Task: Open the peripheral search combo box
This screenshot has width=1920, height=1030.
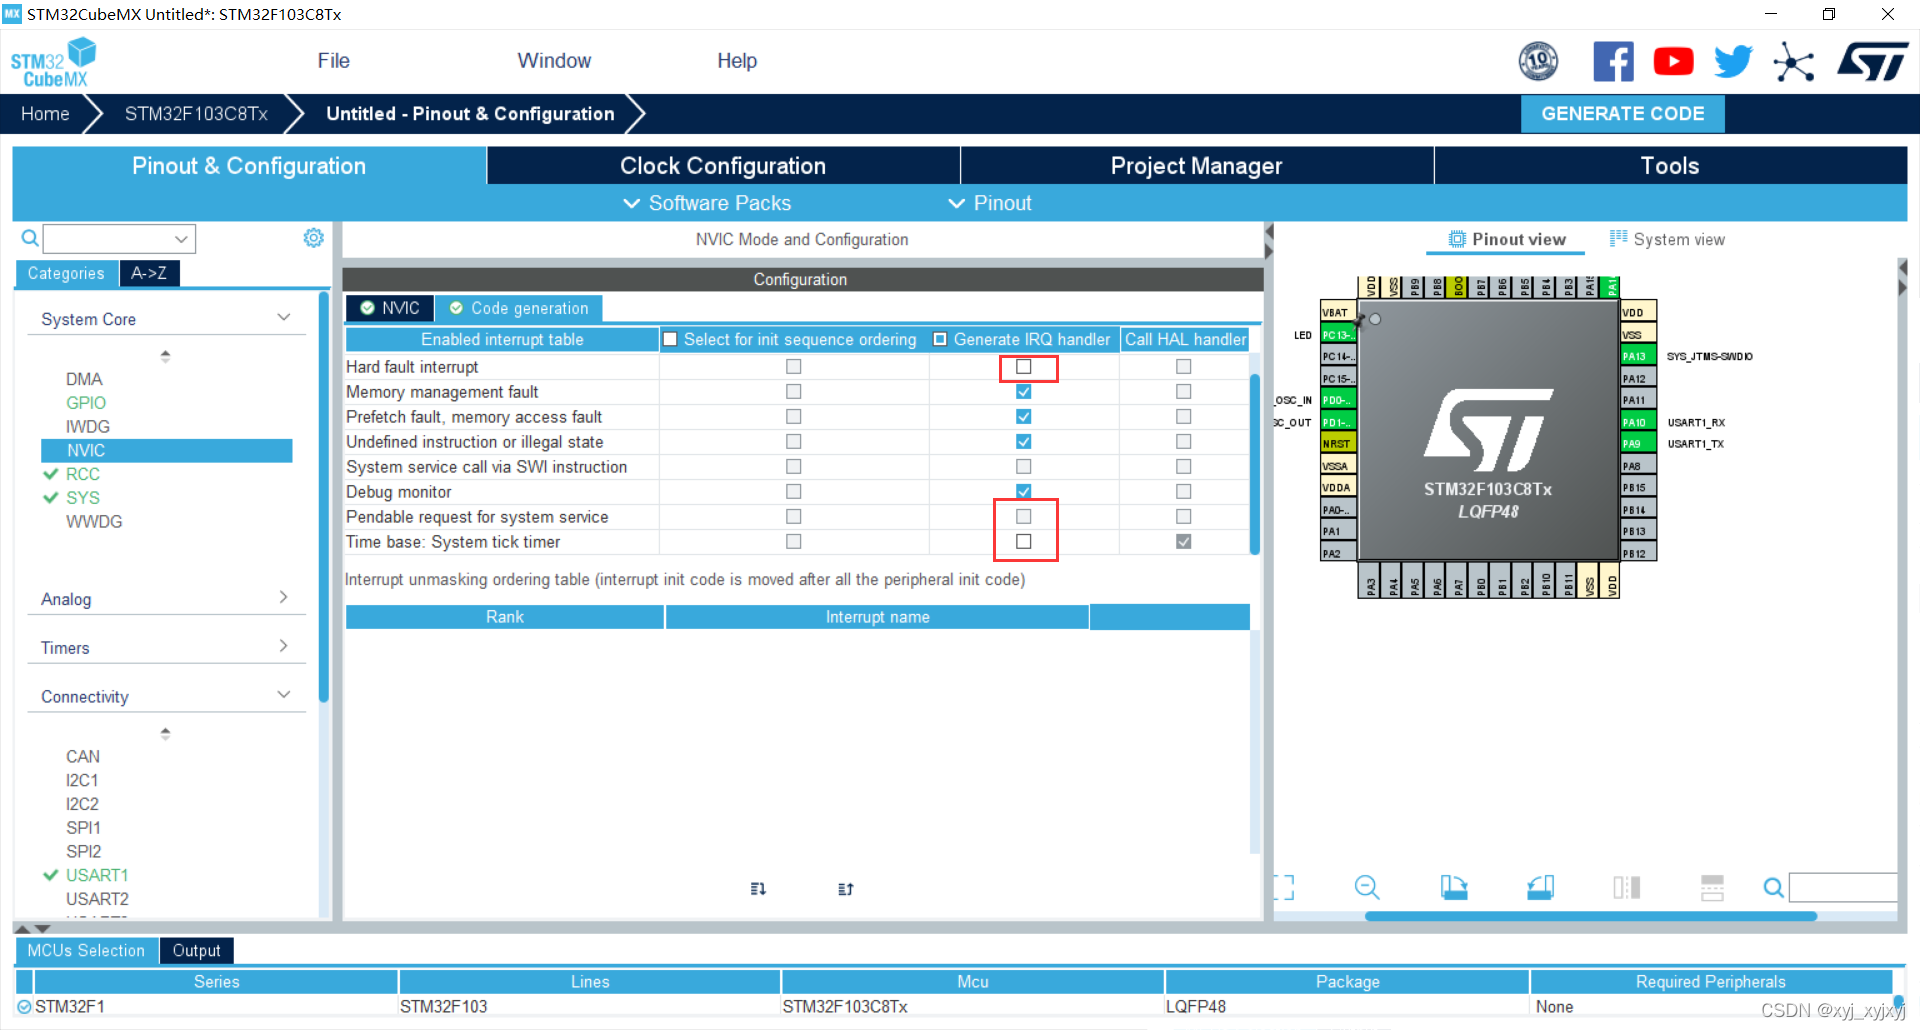Action: pyautogui.click(x=120, y=239)
